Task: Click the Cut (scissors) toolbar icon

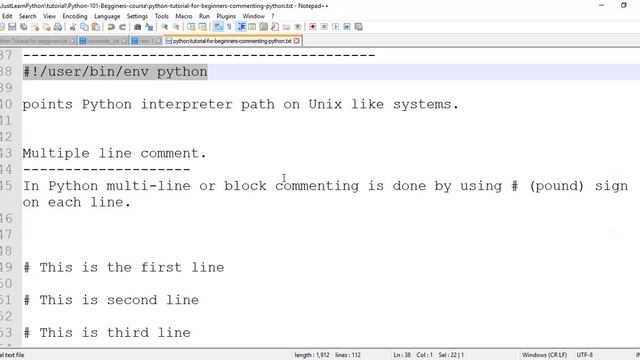Action: point(73,27)
